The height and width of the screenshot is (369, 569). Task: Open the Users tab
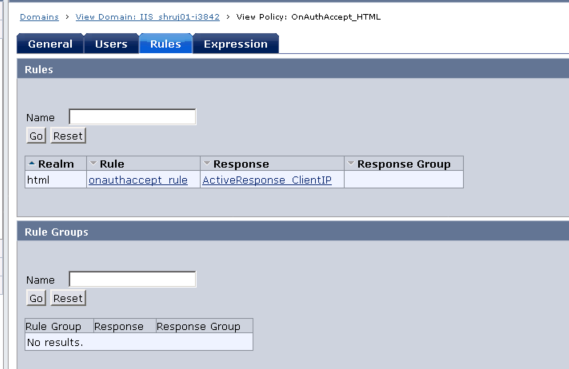(x=111, y=44)
